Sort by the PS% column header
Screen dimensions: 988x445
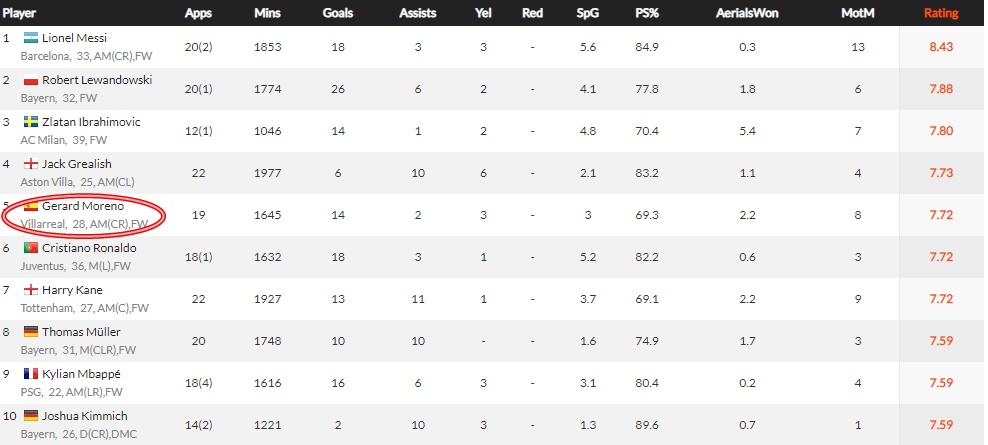(647, 13)
